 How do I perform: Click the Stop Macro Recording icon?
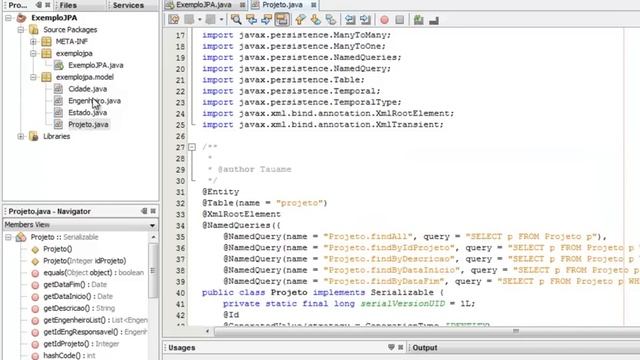pyautogui.click(x=400, y=20)
